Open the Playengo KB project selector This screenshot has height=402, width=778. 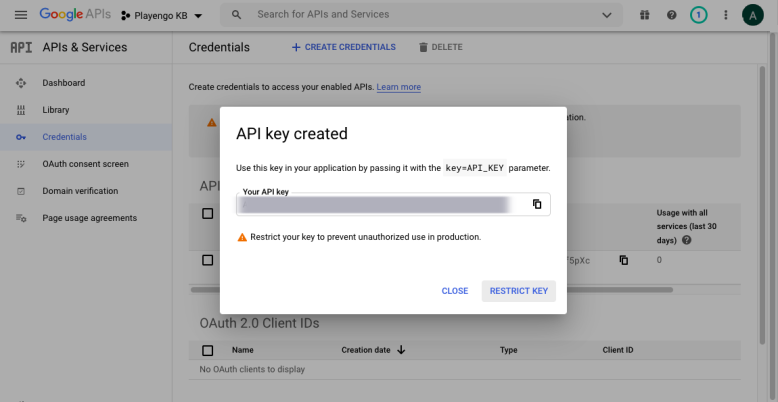(162, 16)
